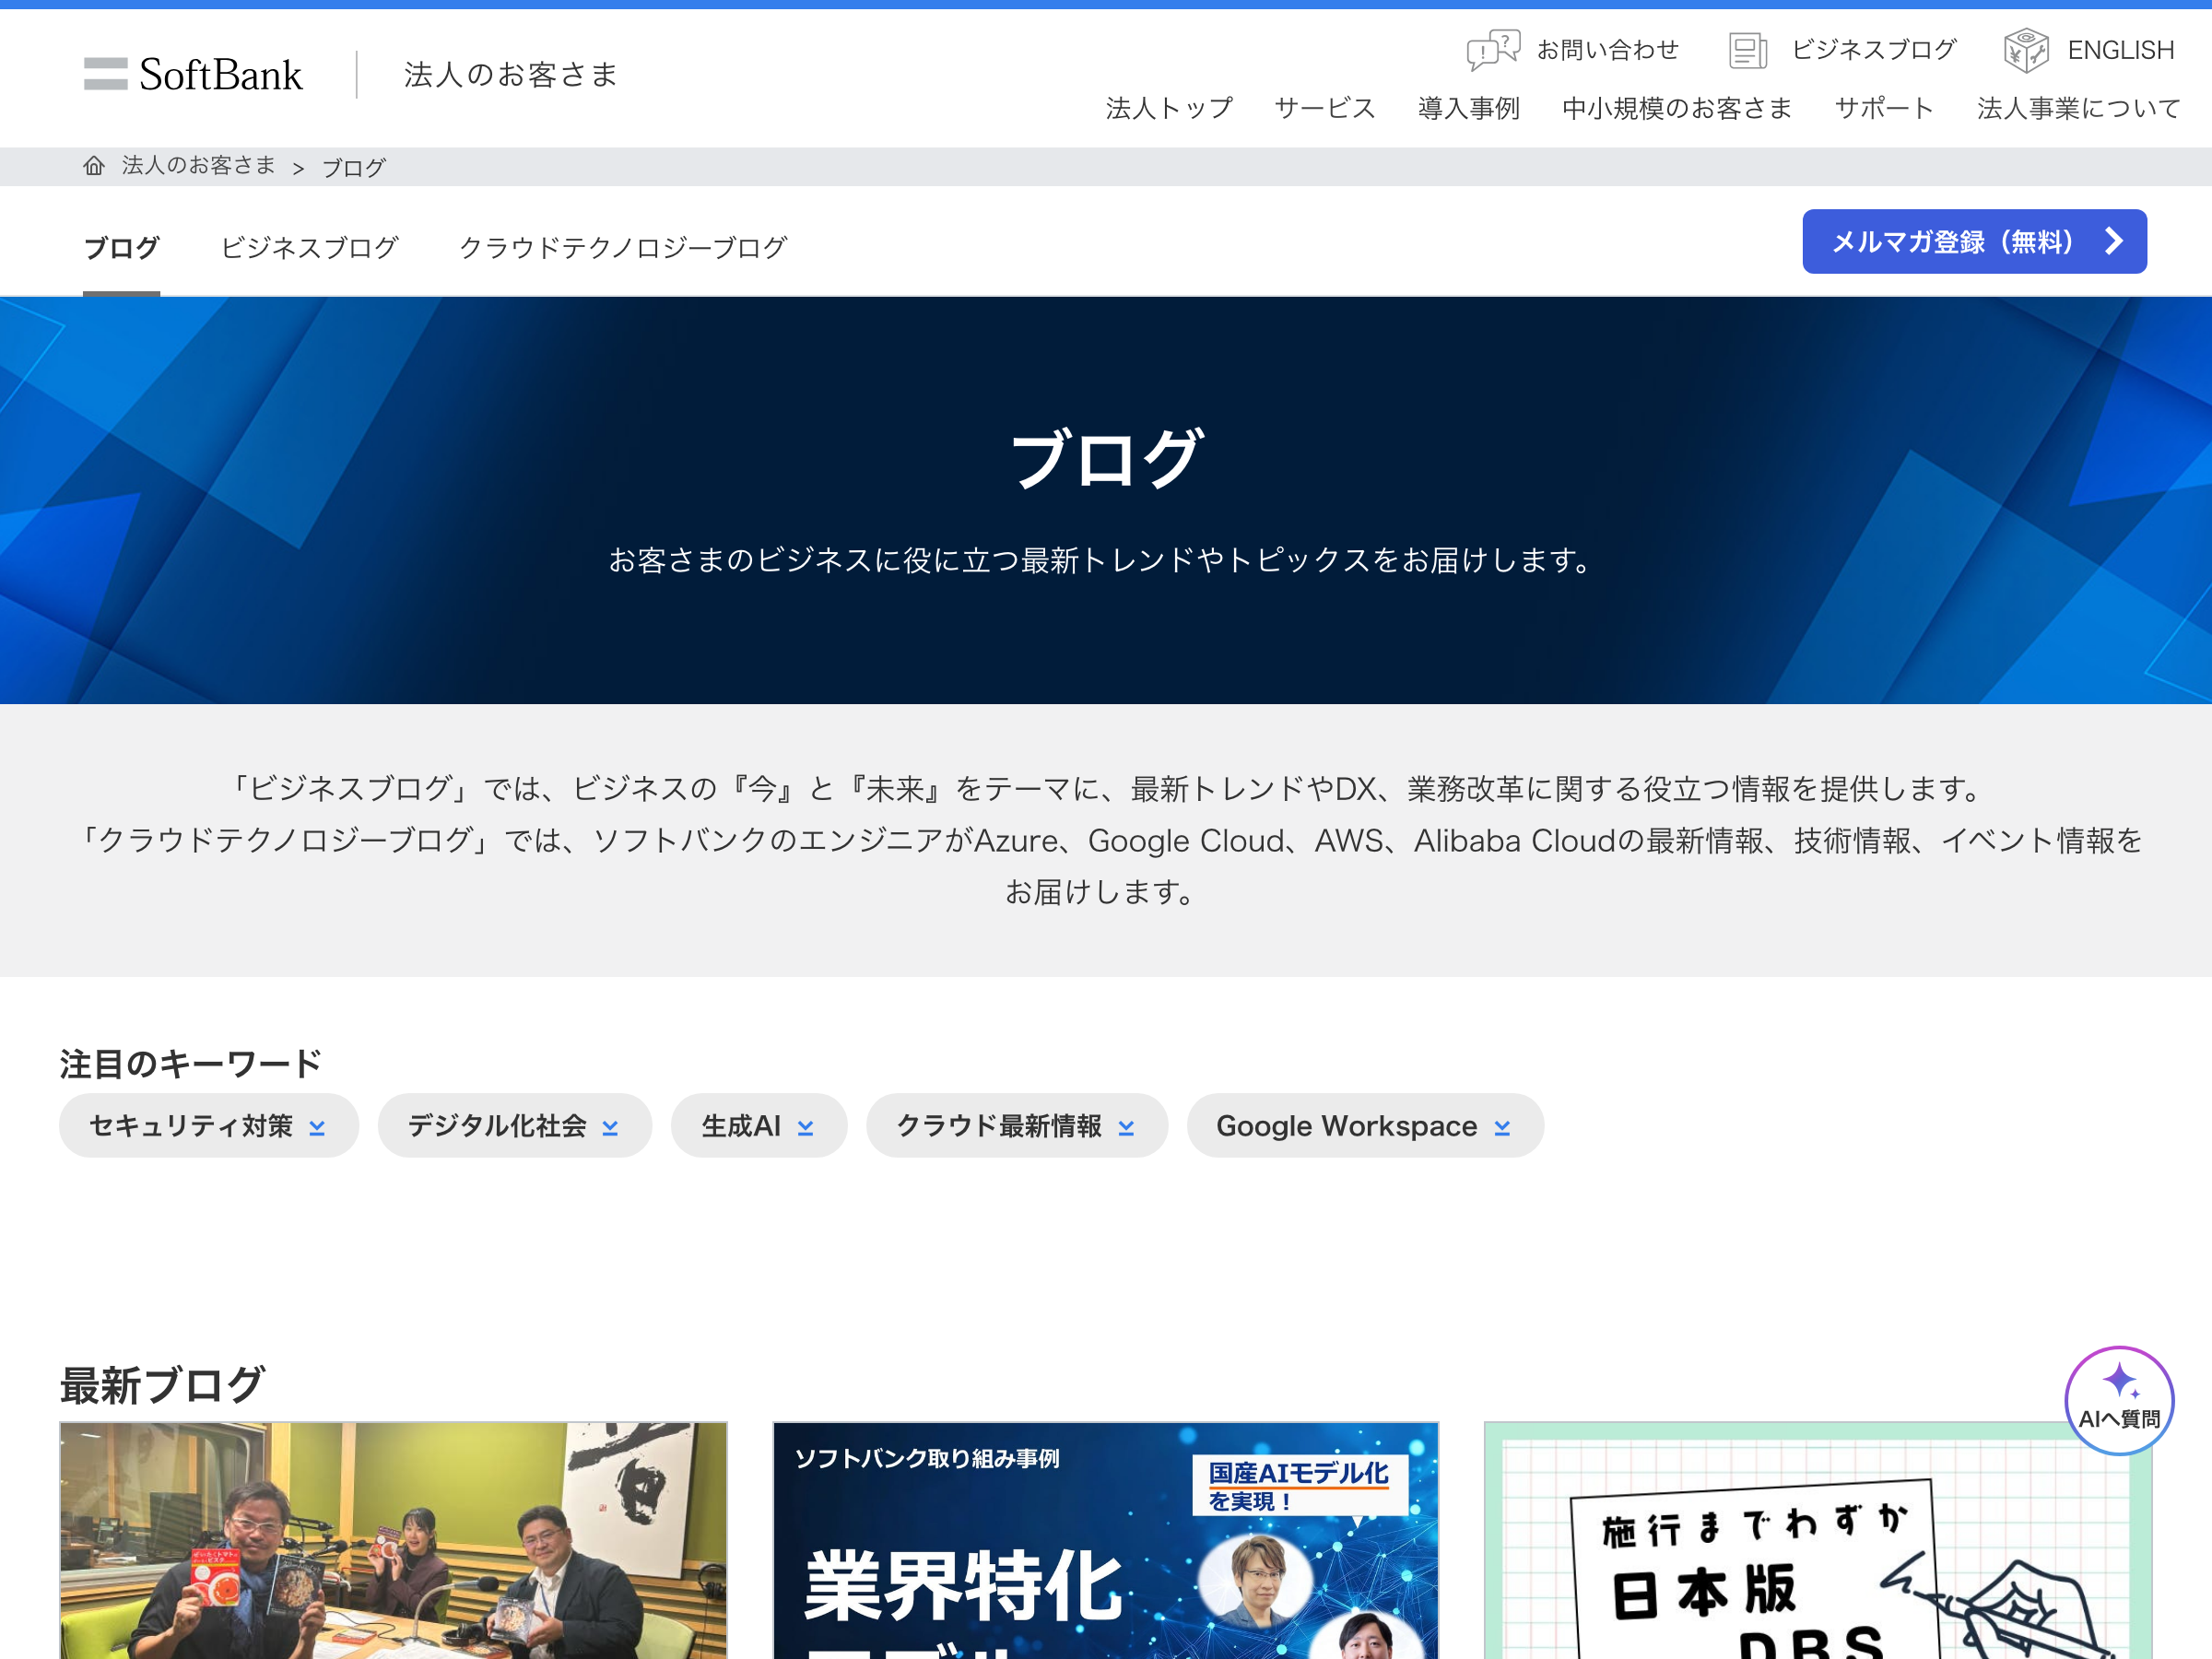Select the ブログ tab

[121, 247]
